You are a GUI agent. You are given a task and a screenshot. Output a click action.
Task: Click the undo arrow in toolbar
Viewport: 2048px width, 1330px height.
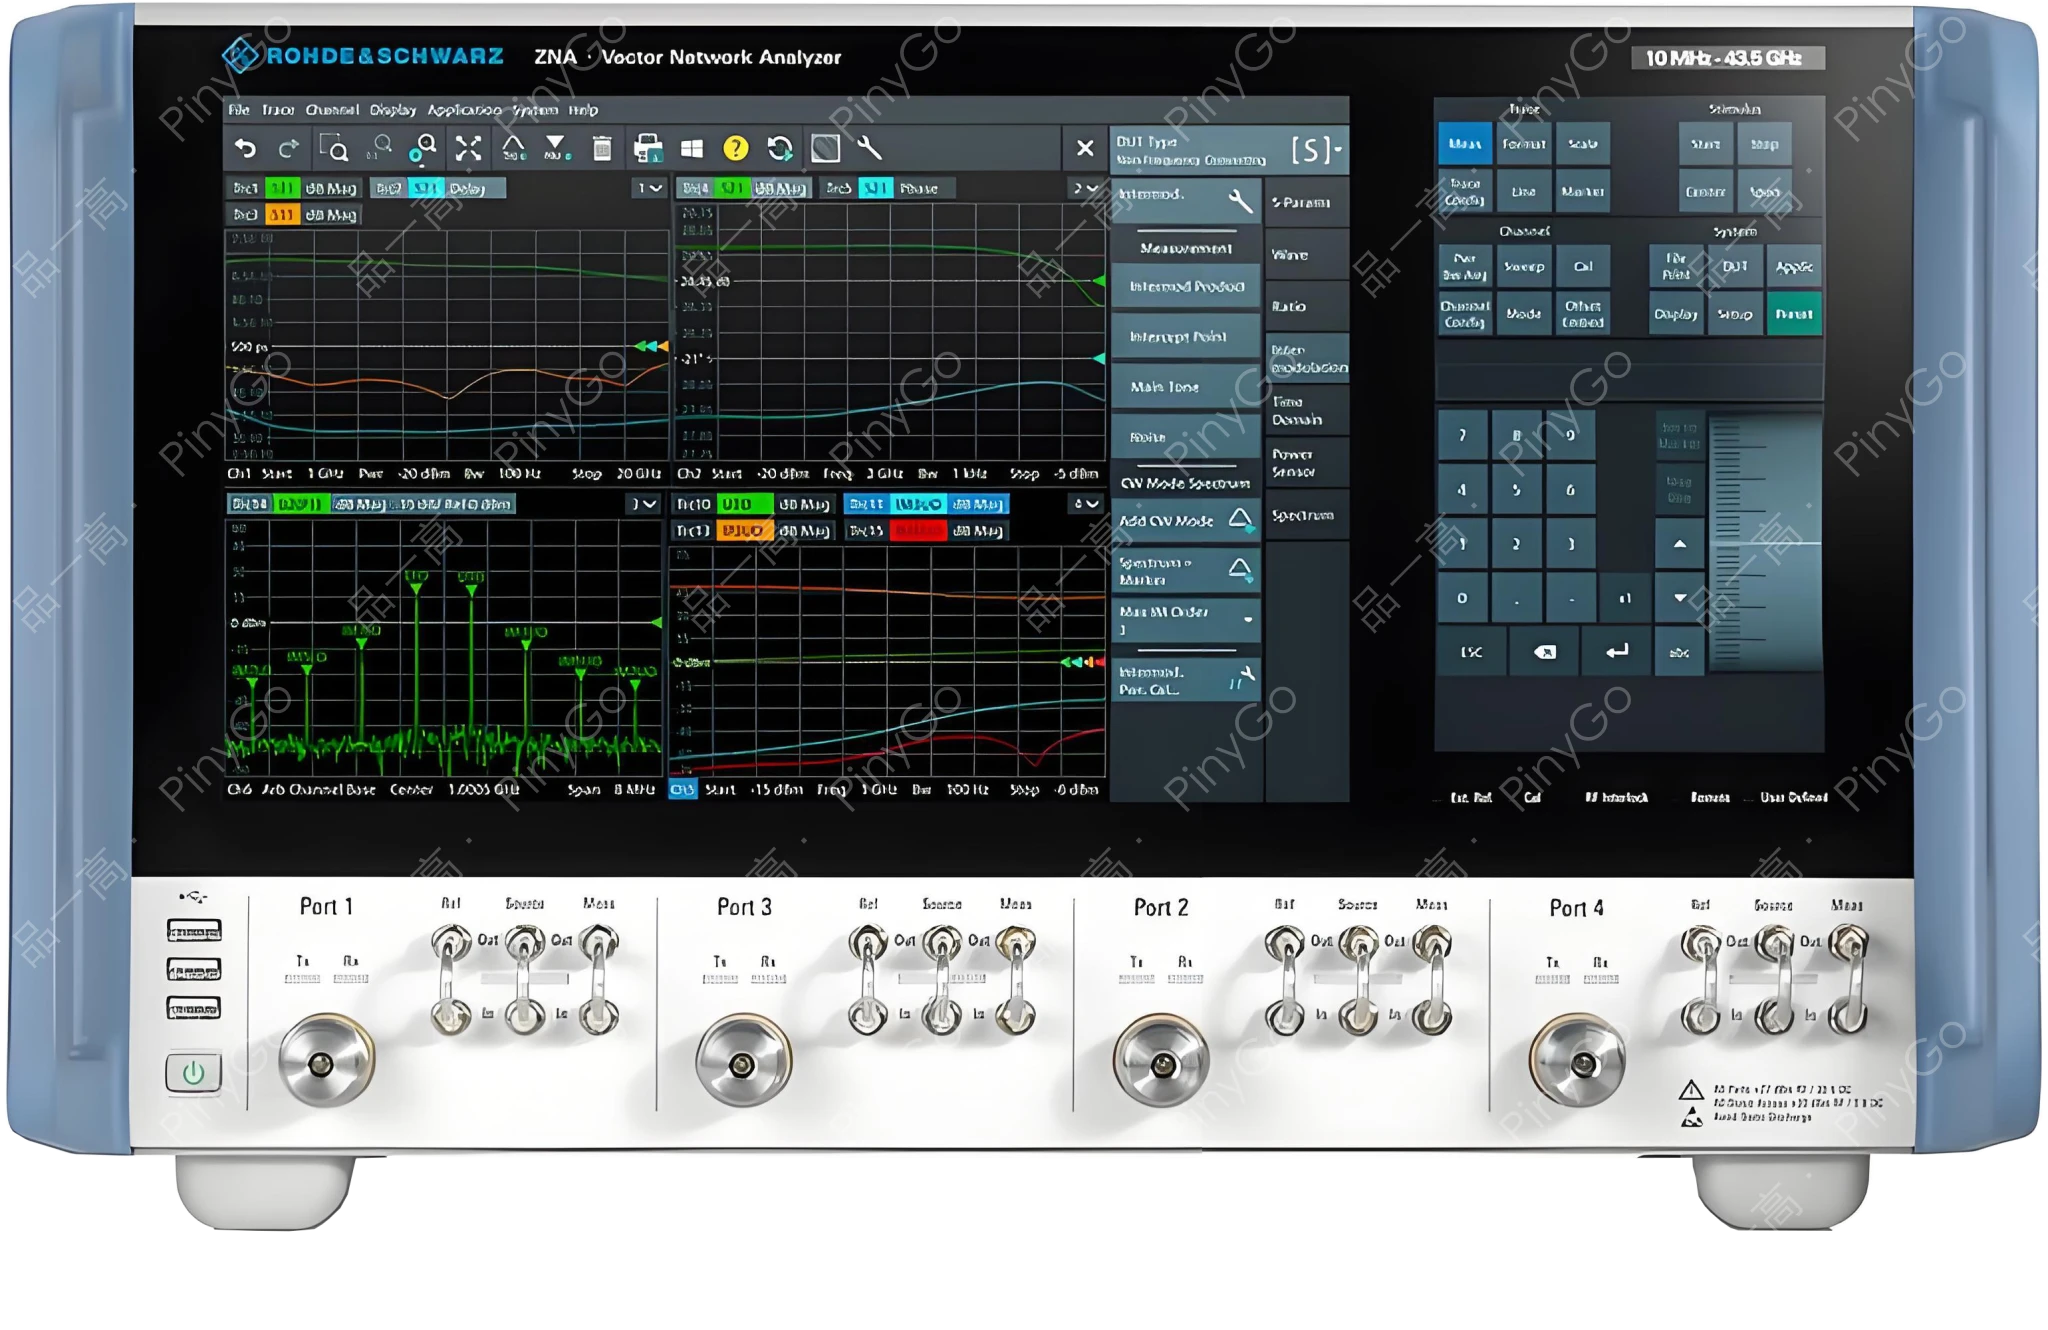[x=245, y=149]
